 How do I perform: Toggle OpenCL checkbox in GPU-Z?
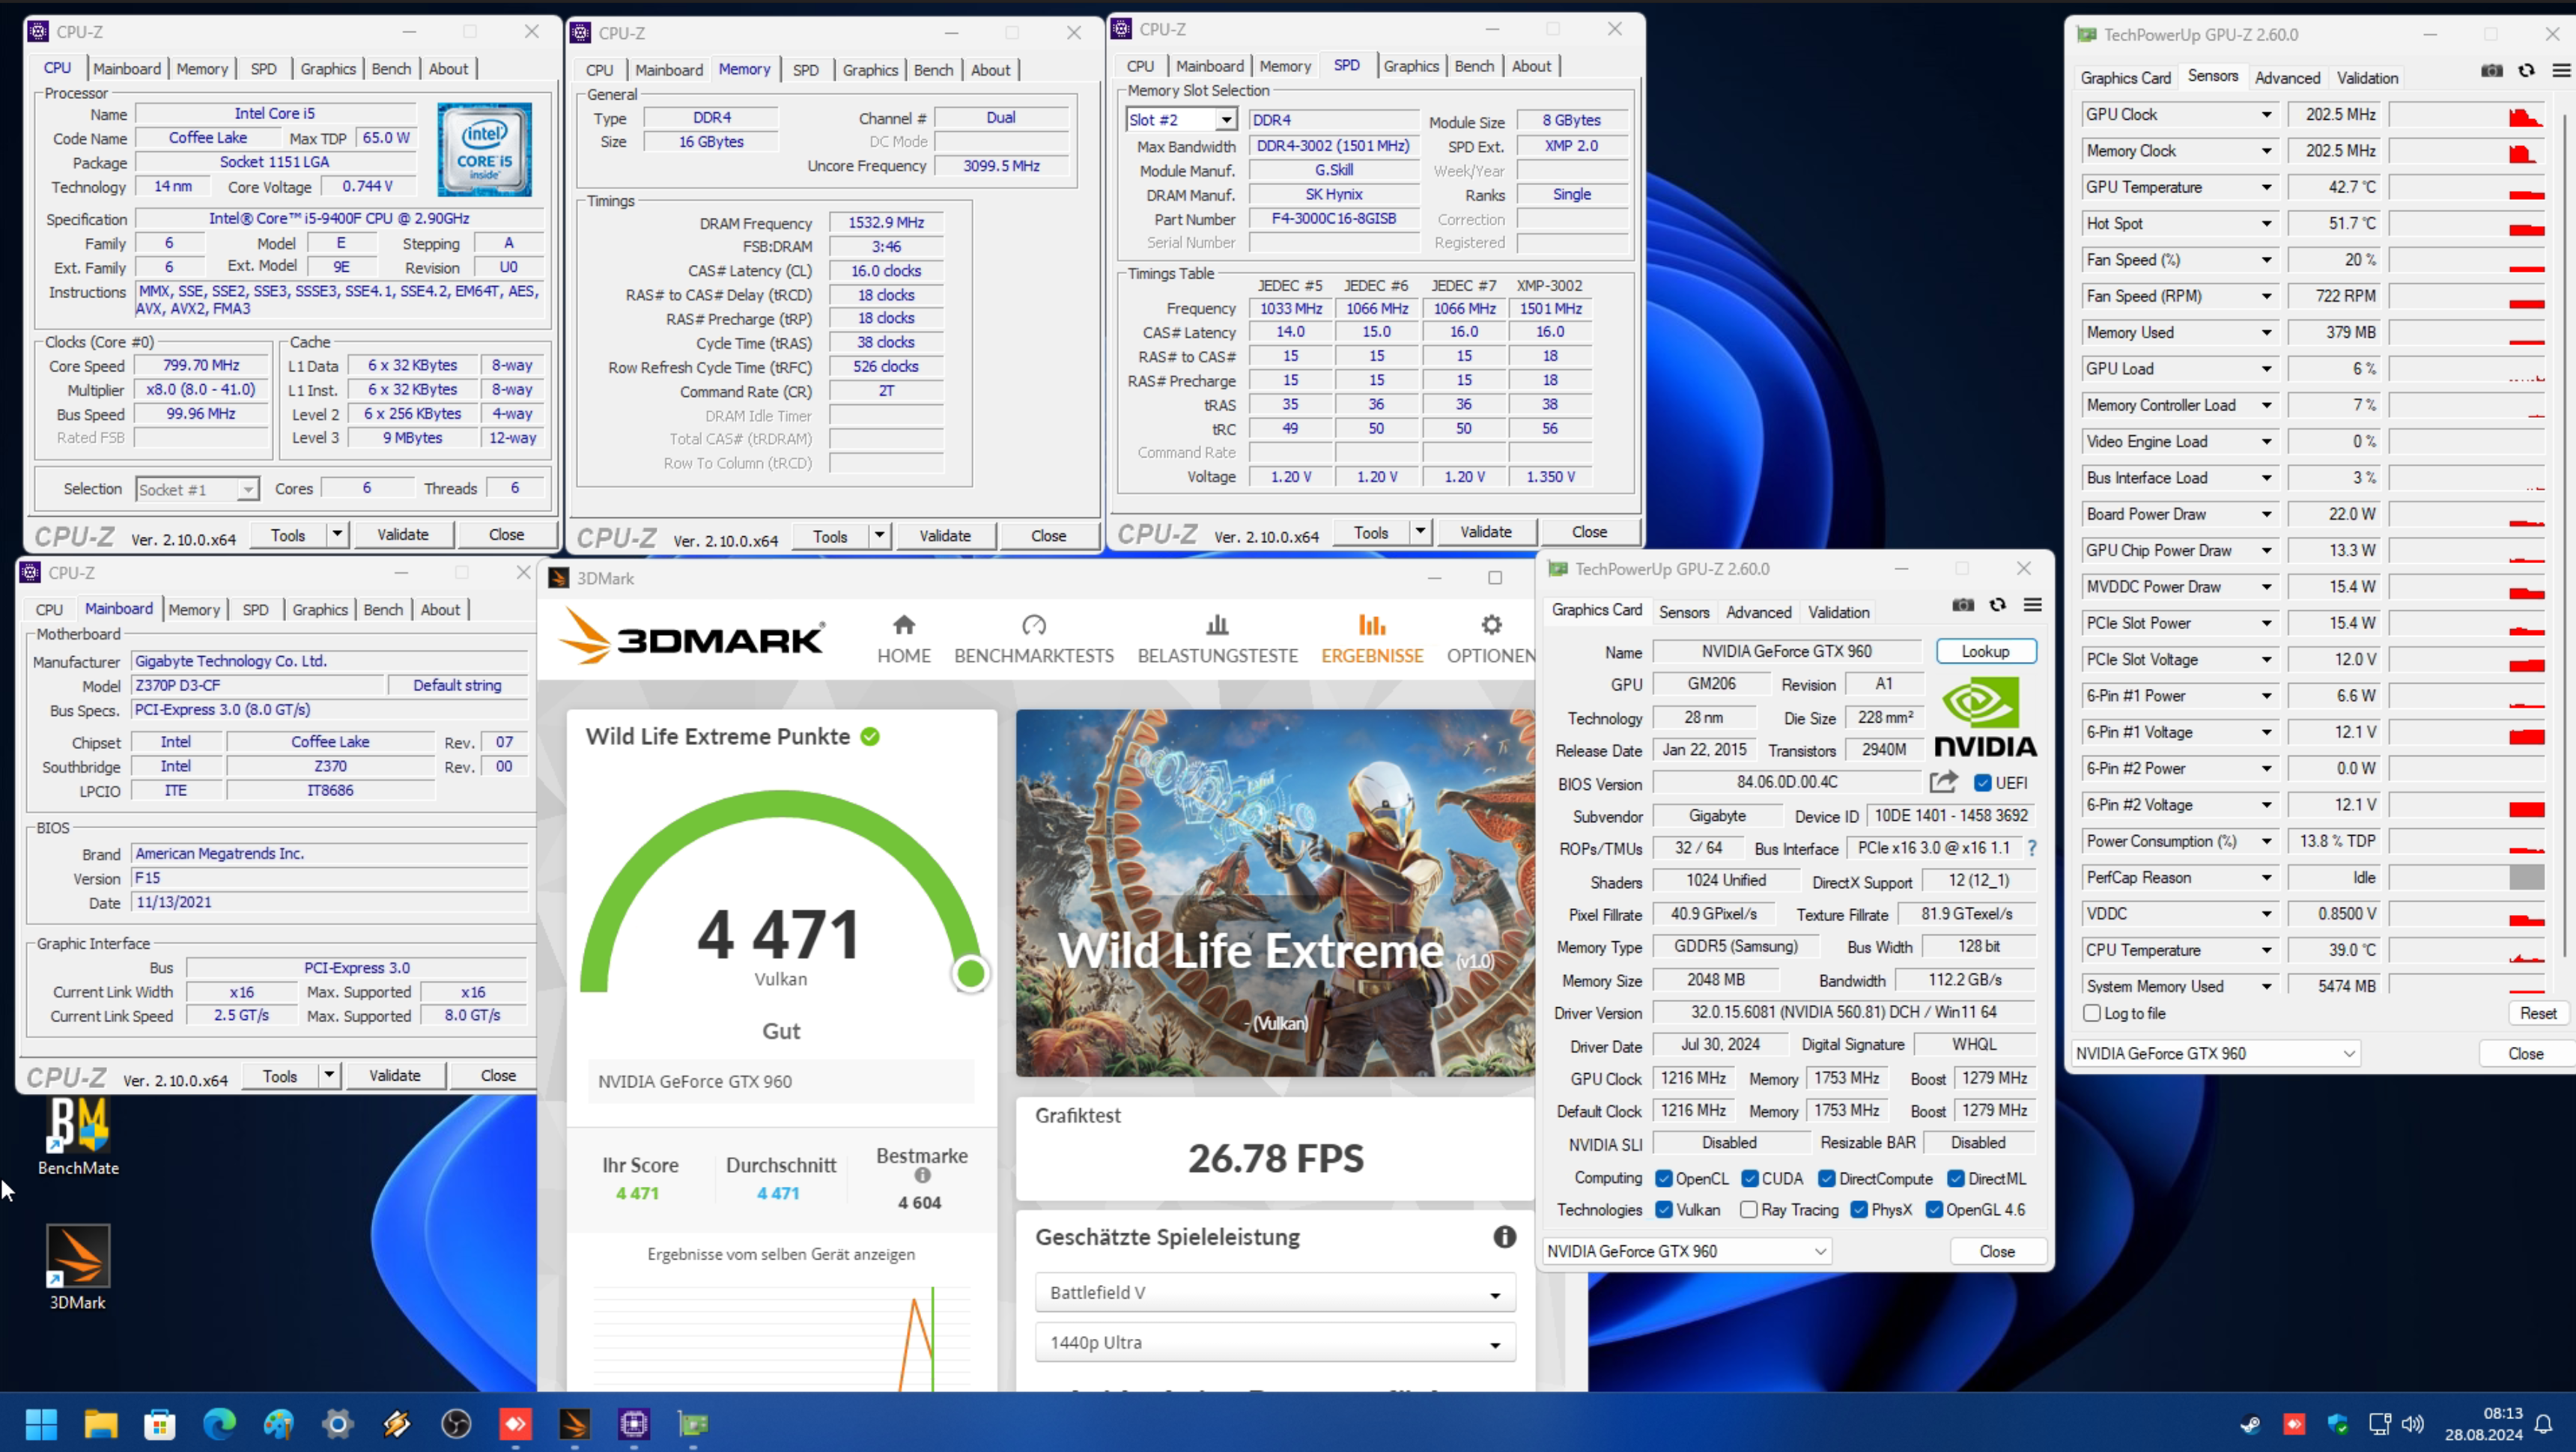pyautogui.click(x=1664, y=1178)
